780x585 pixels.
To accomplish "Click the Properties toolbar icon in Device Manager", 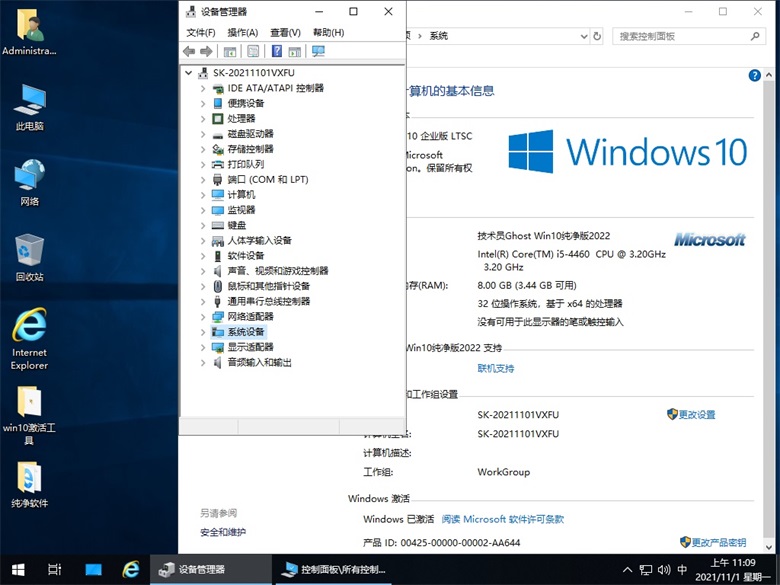I will (253, 51).
